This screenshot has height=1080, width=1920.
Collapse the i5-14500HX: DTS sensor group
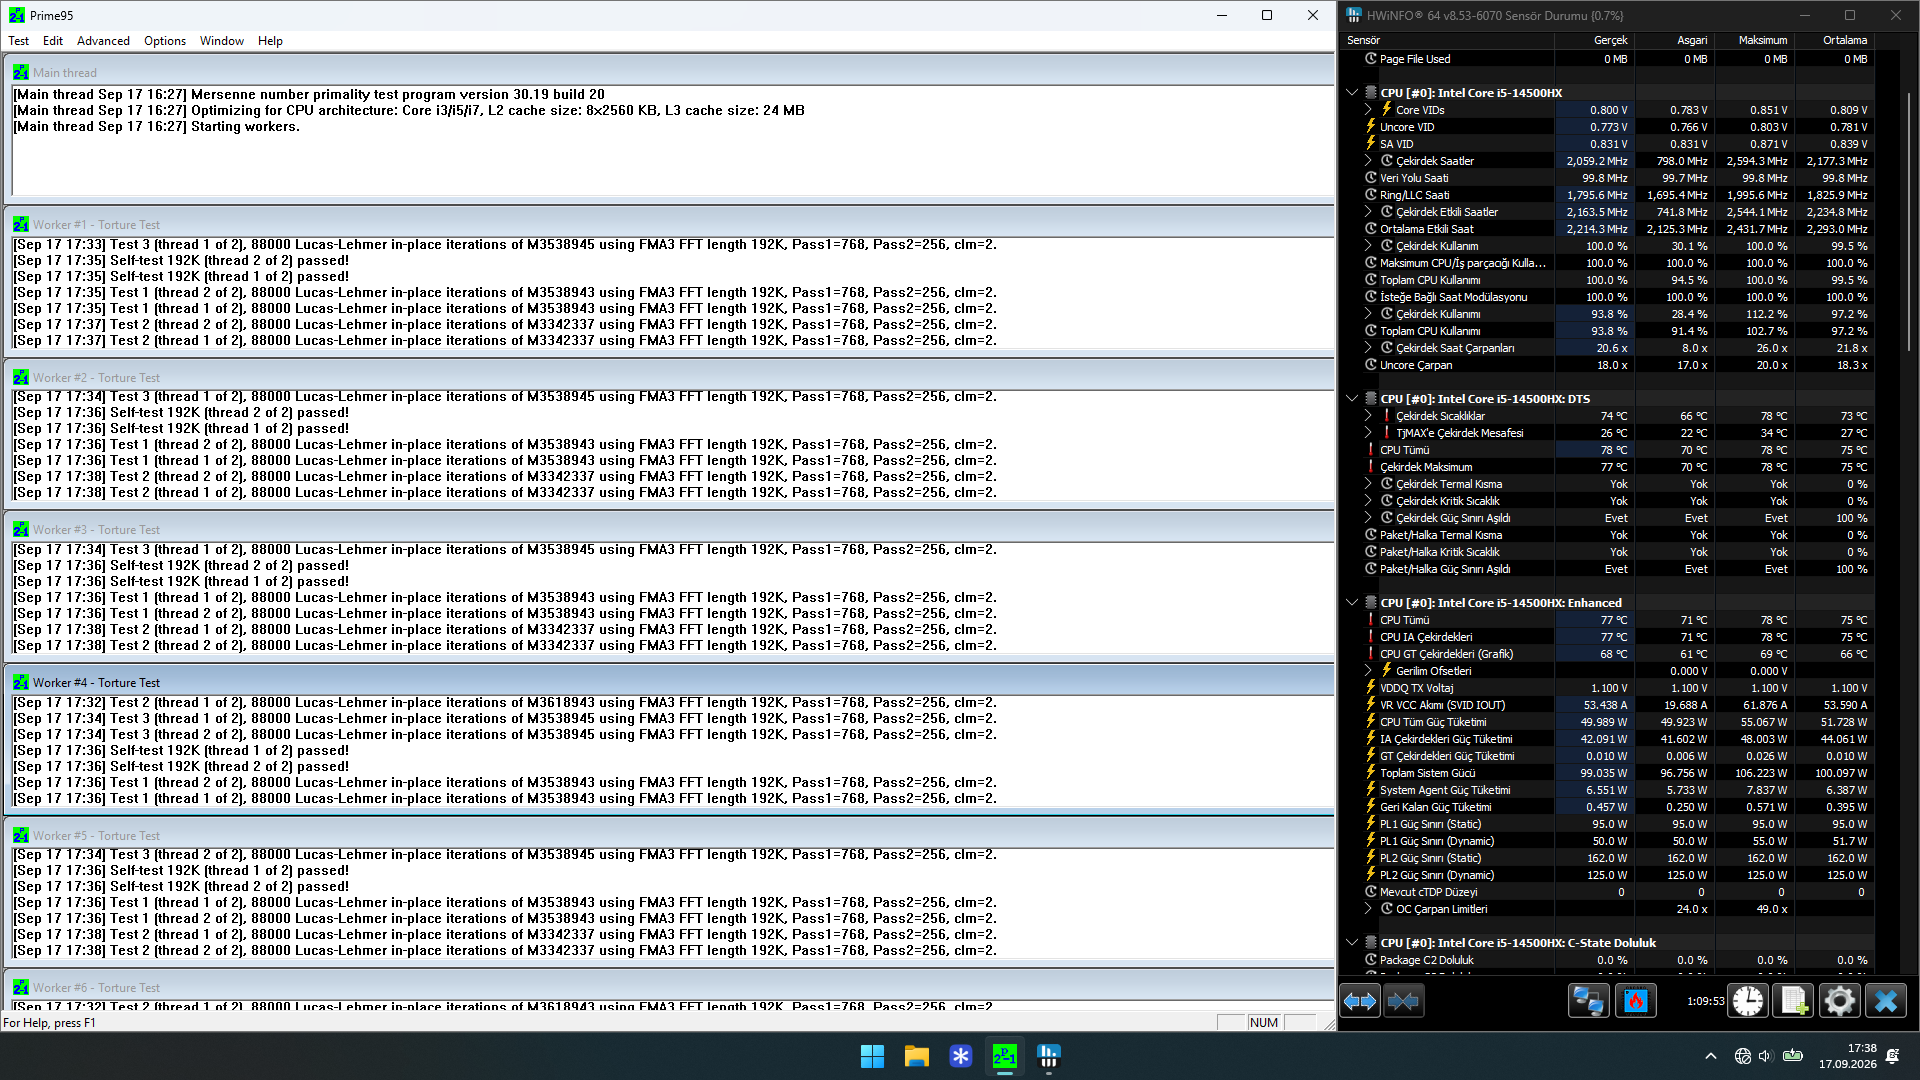coord(1352,399)
